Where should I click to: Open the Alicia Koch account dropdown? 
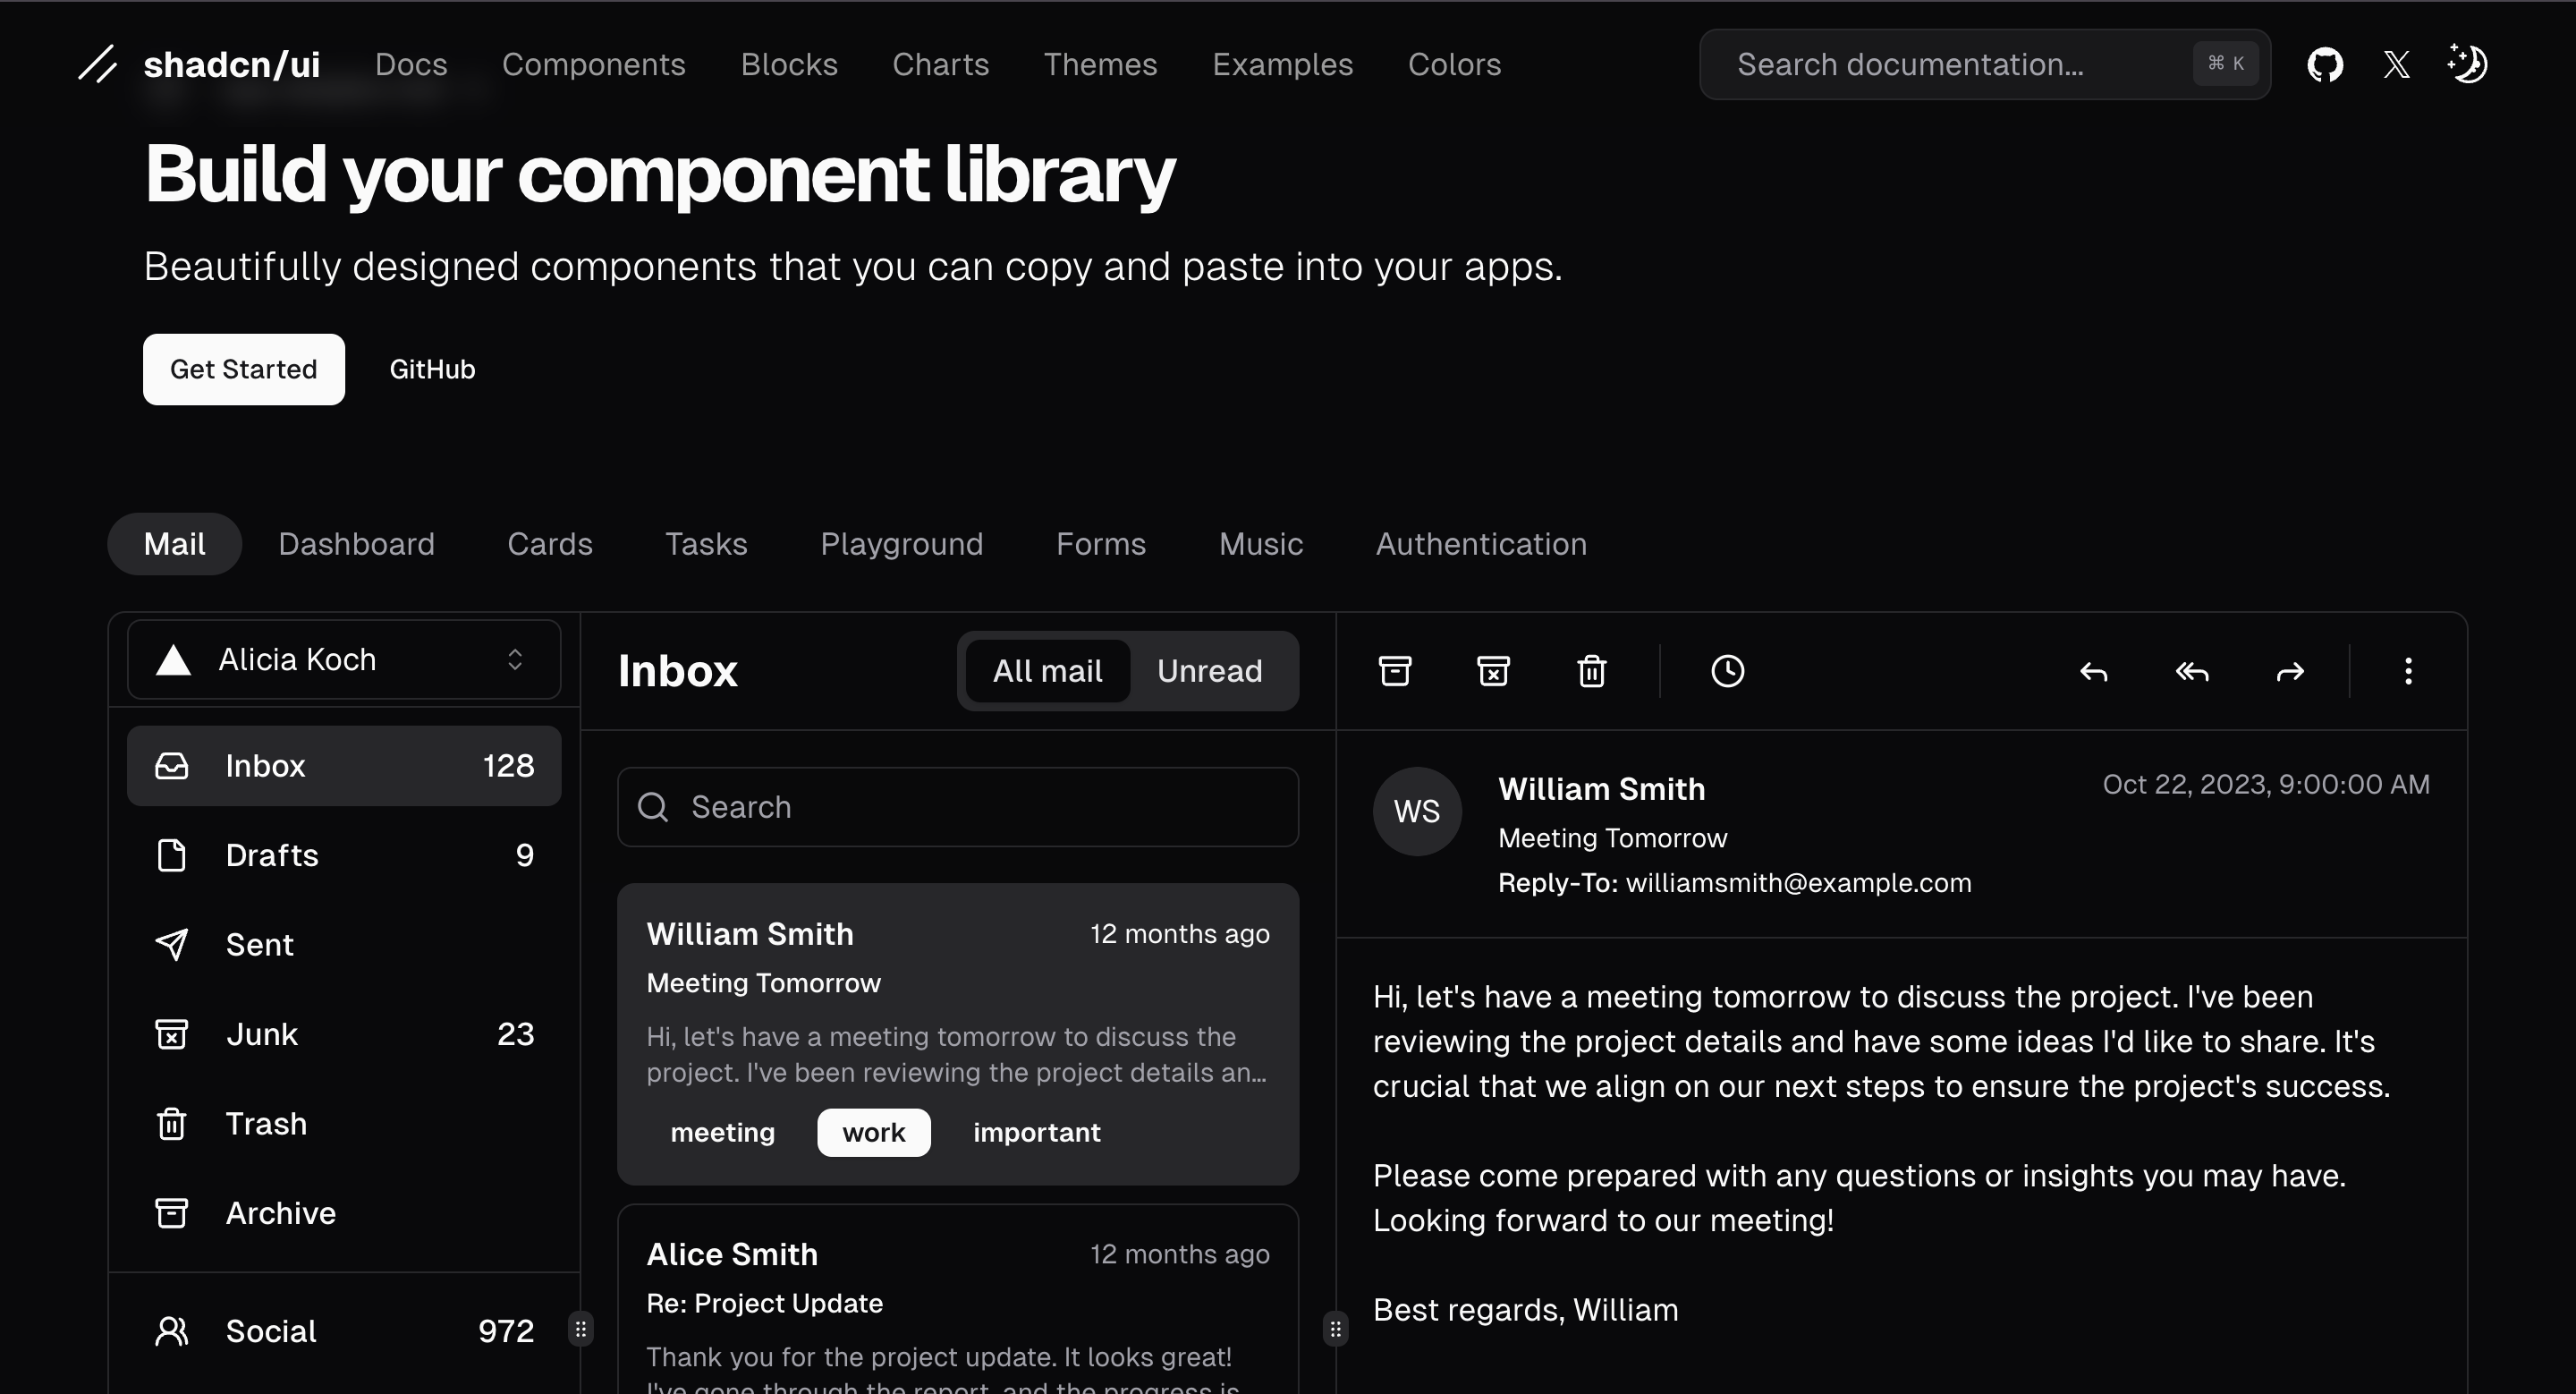point(344,660)
